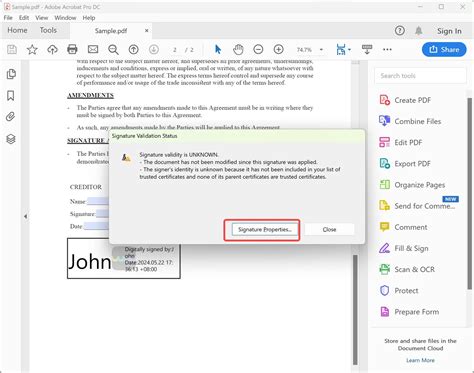Select the Sample.pdf document tab

click(111, 31)
